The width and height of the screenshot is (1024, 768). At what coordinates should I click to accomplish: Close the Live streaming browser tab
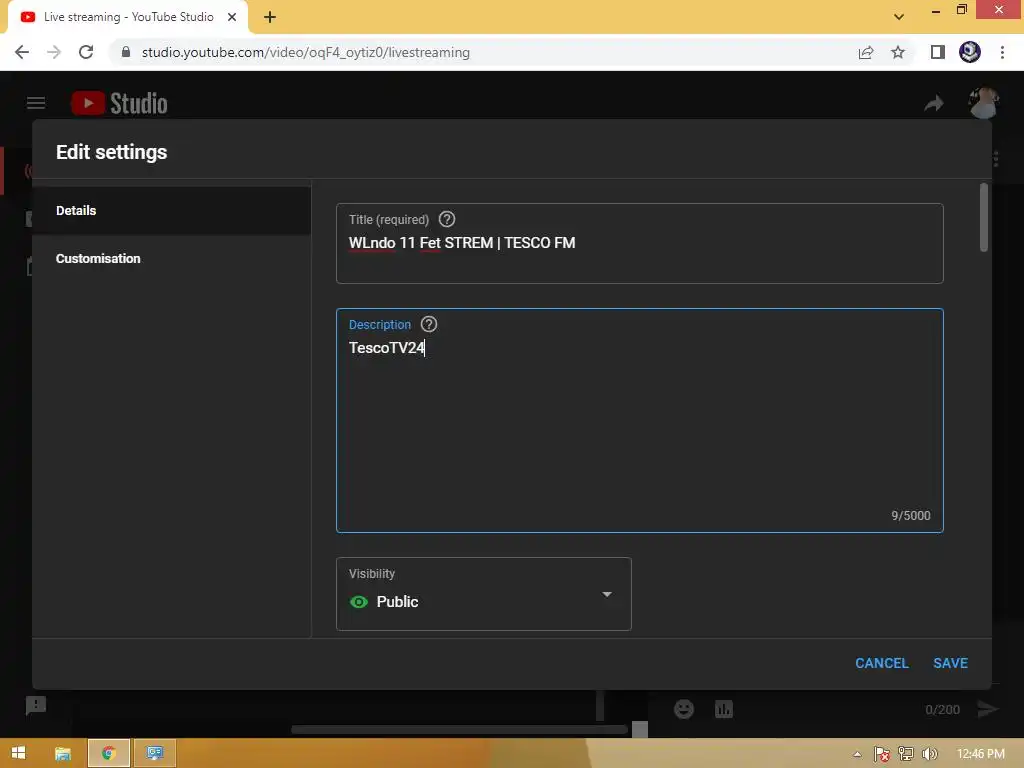pos(232,17)
